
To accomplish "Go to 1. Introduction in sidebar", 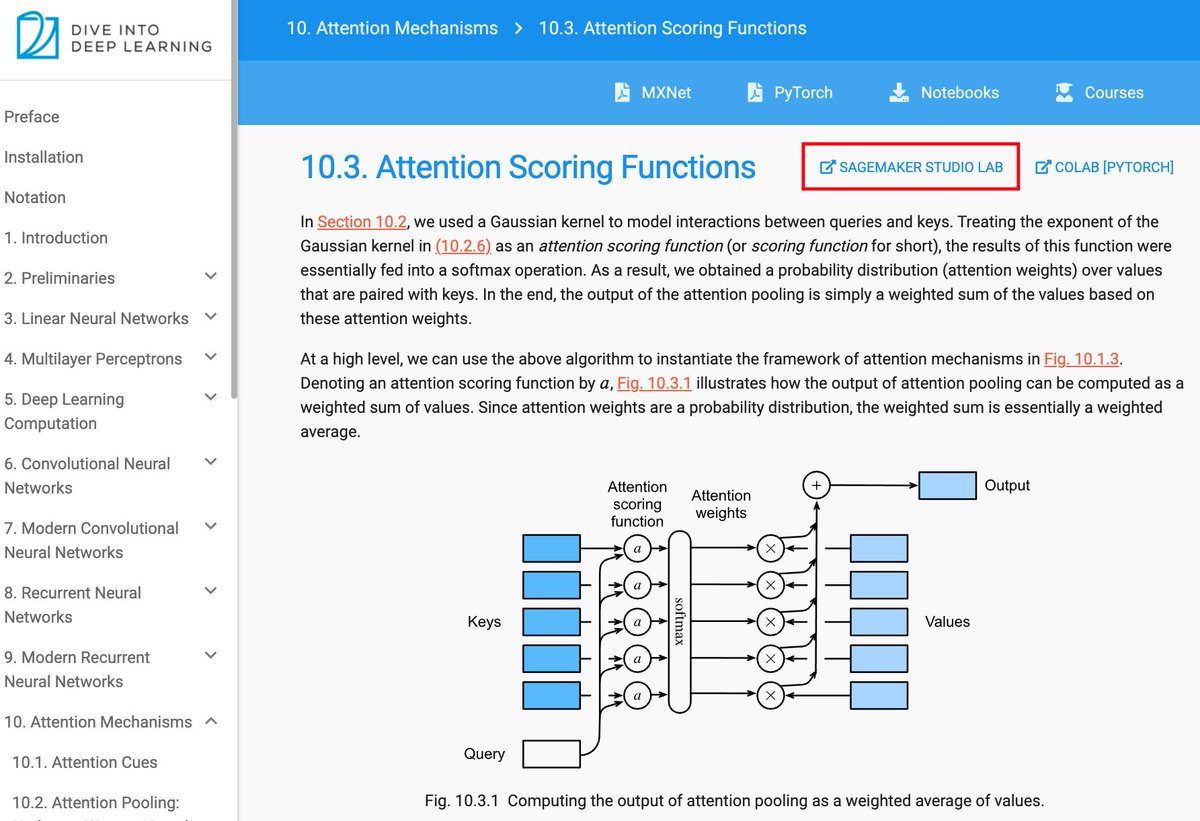I will 55,237.
